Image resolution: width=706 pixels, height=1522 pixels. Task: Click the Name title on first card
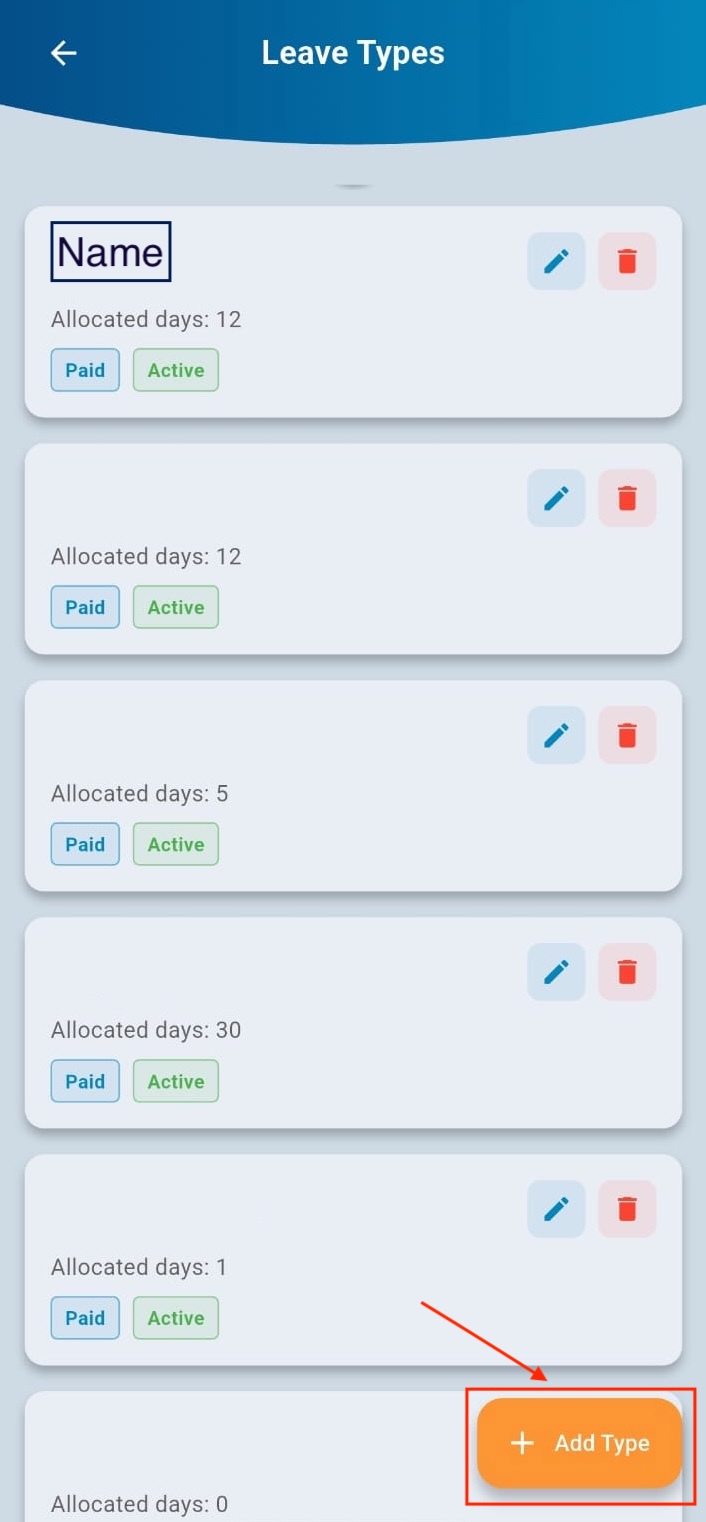[x=111, y=252]
